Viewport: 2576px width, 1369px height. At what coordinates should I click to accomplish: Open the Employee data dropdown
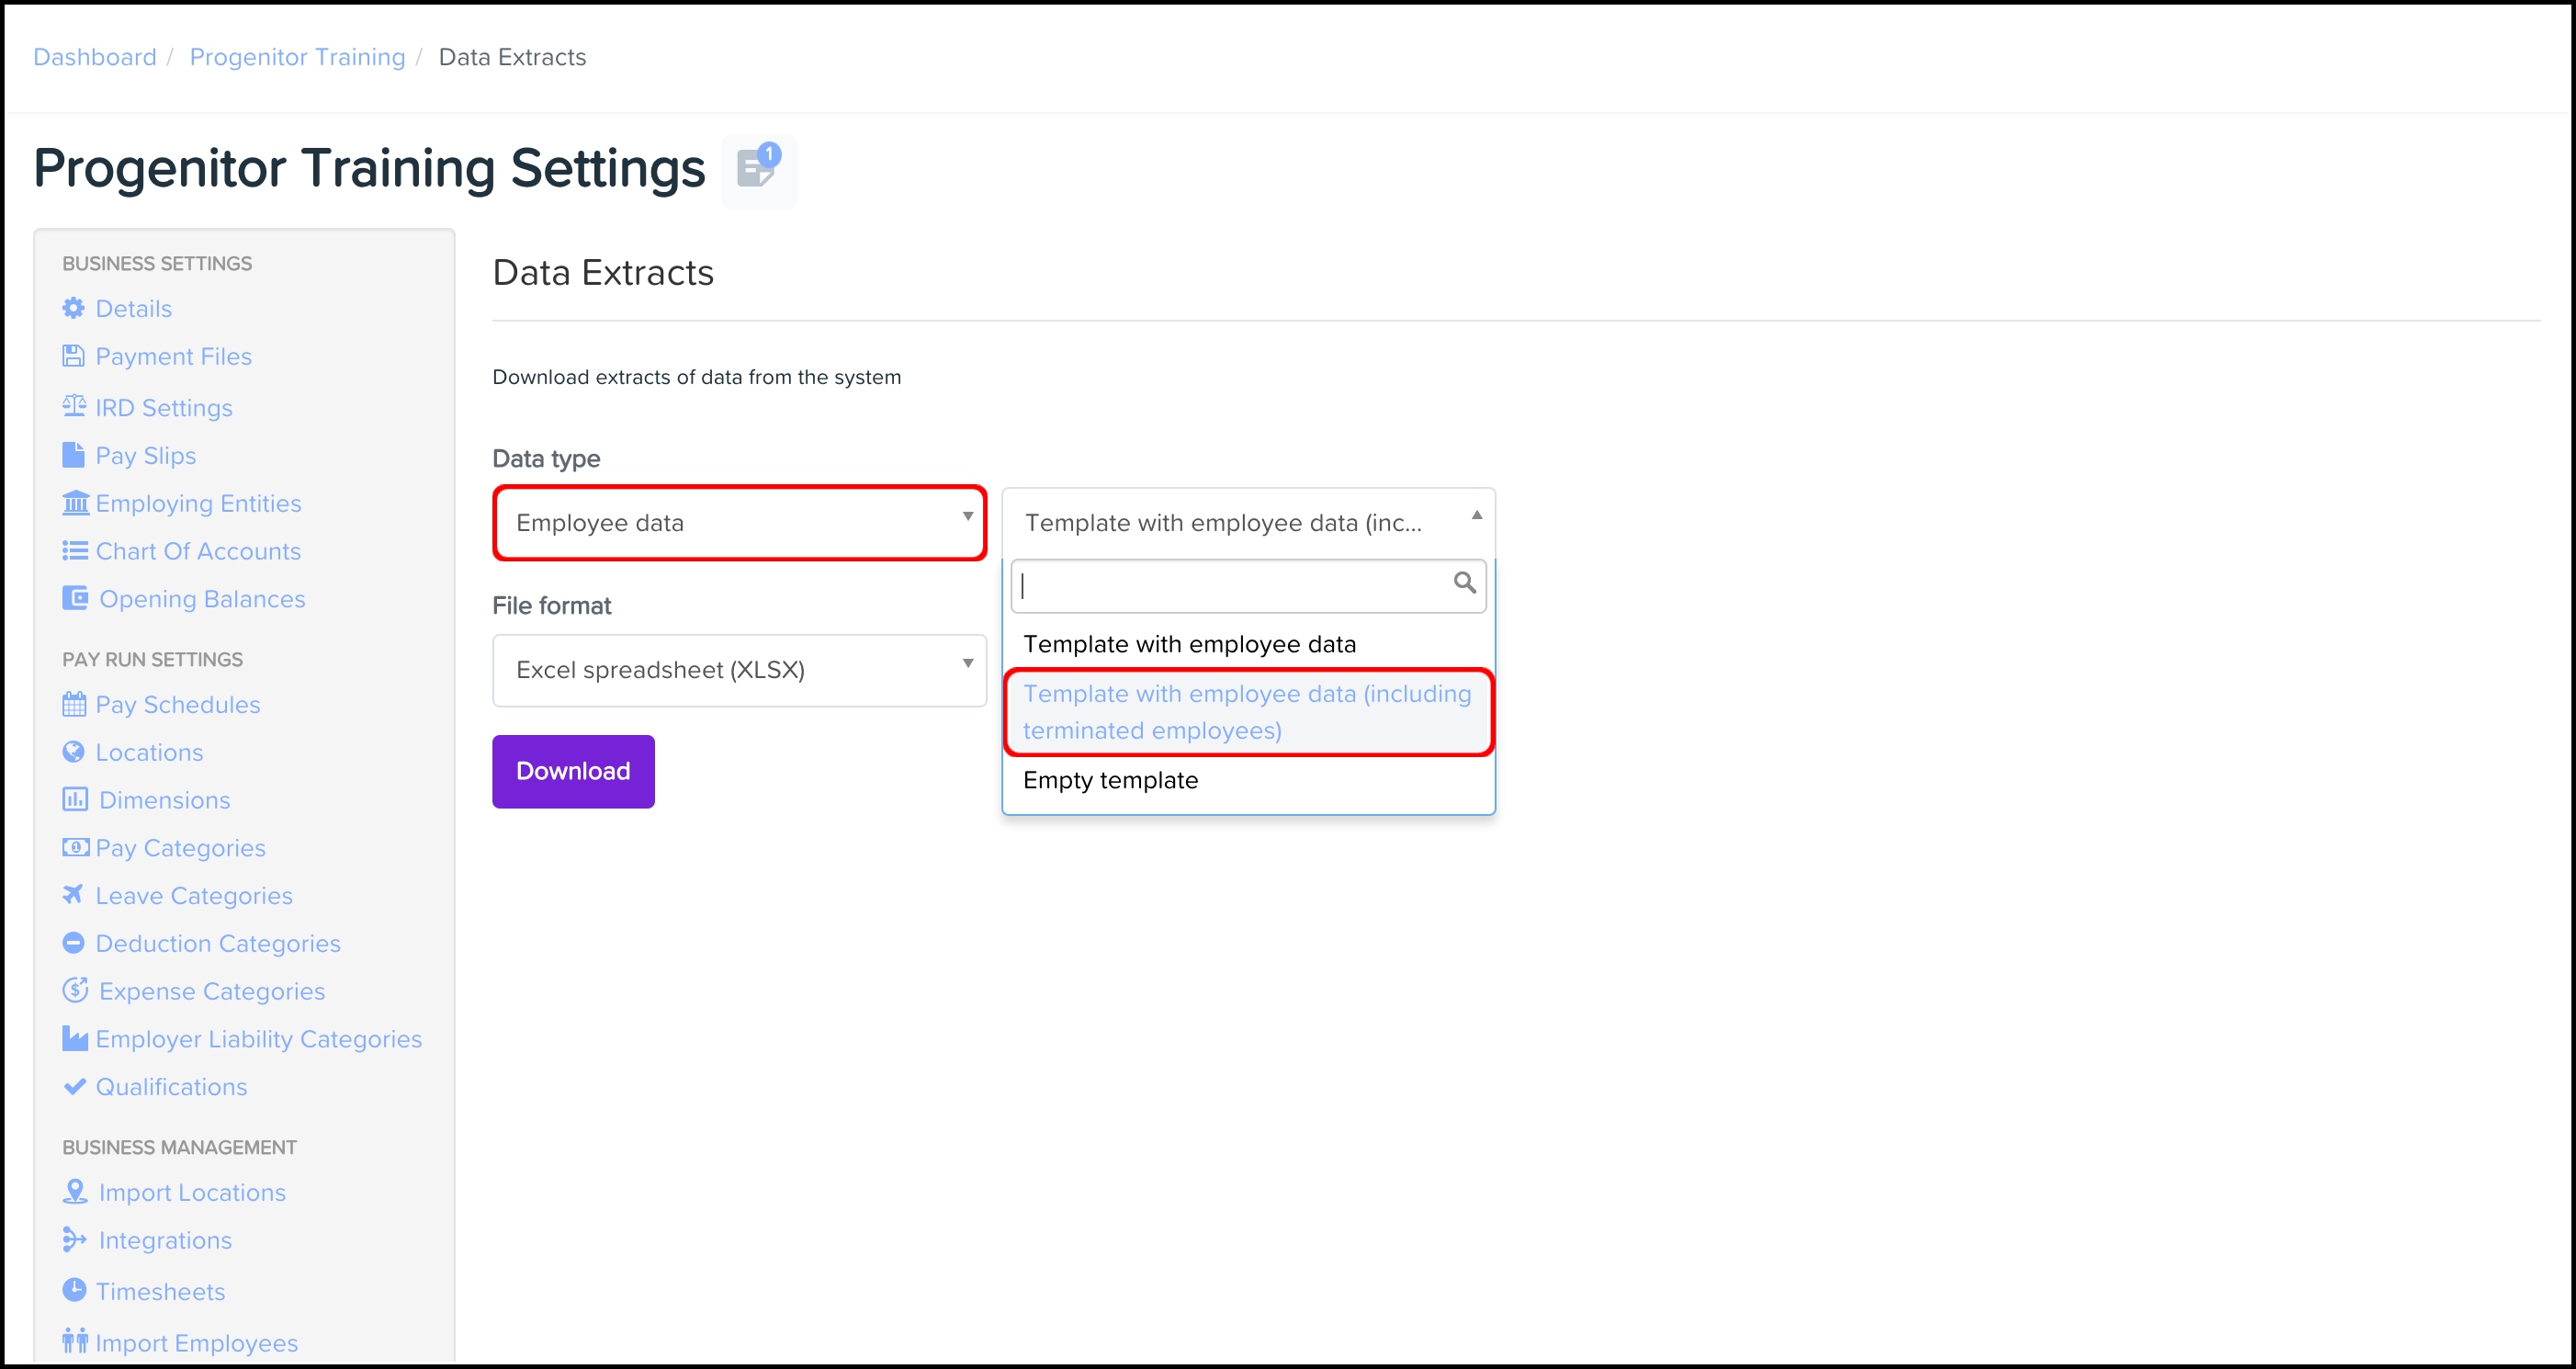tap(739, 523)
